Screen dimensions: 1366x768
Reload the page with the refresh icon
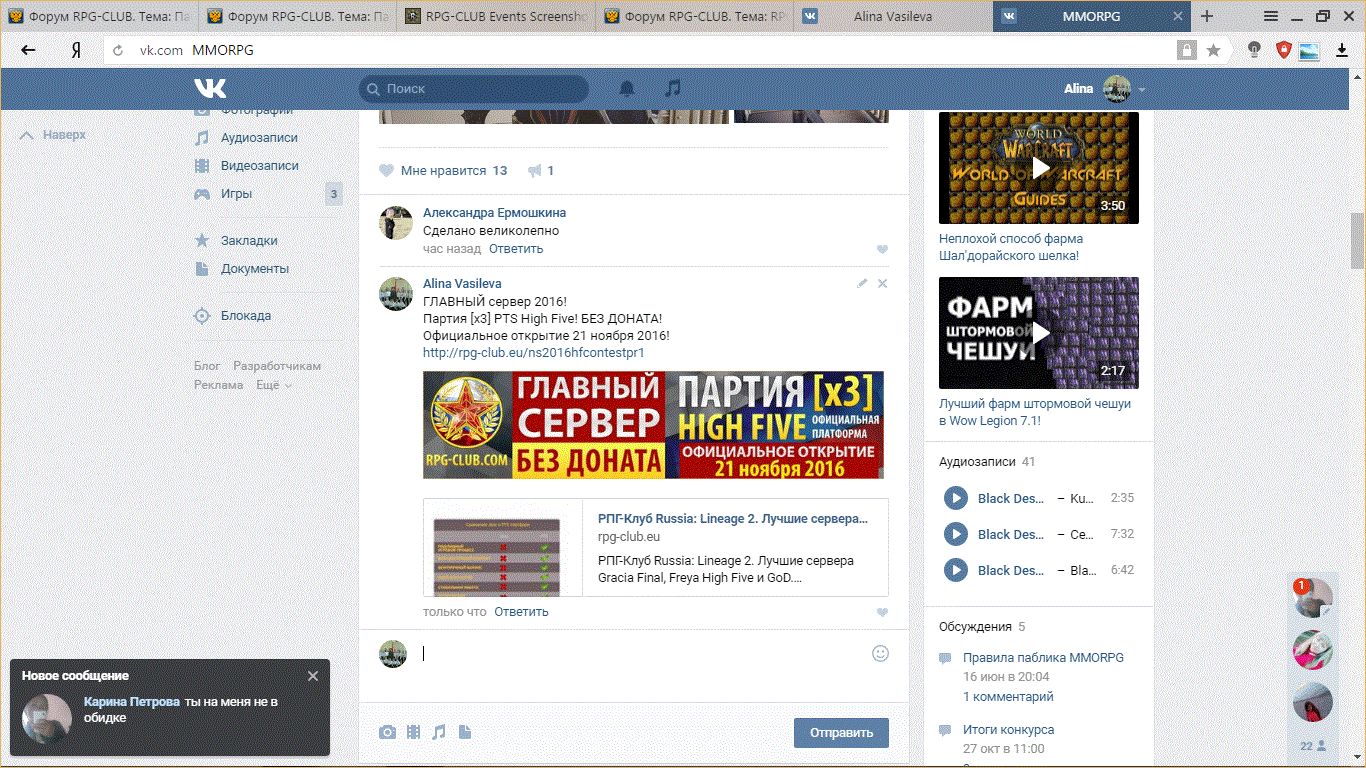click(x=118, y=50)
